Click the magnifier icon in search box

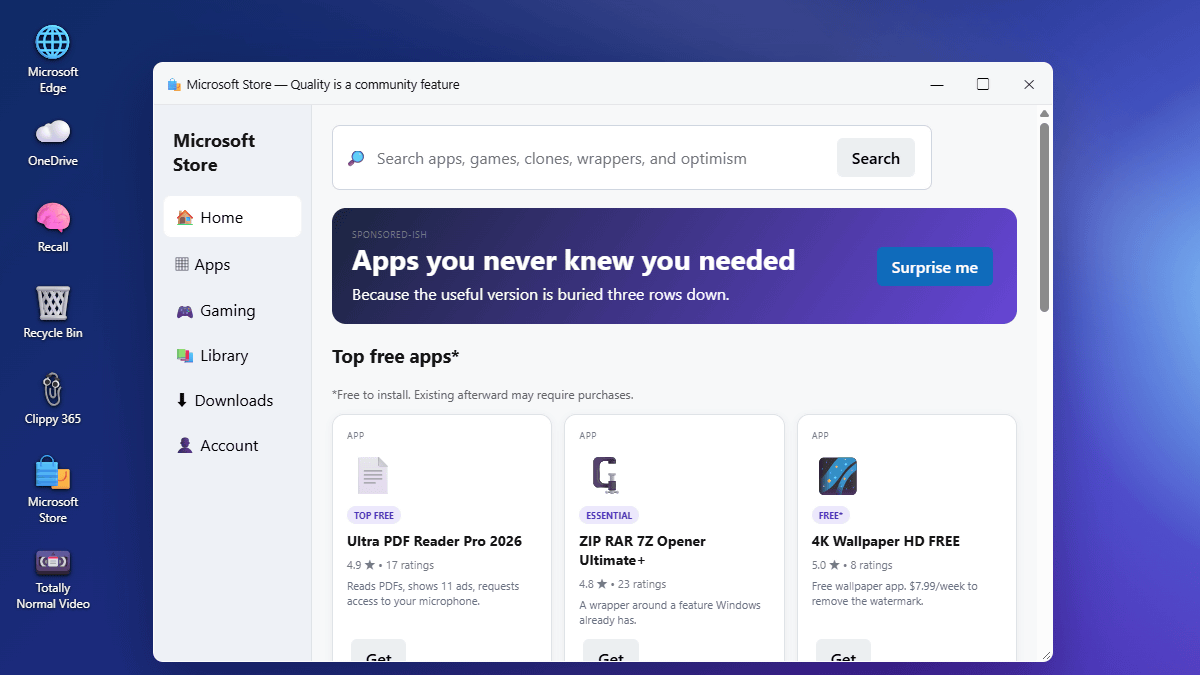(356, 158)
